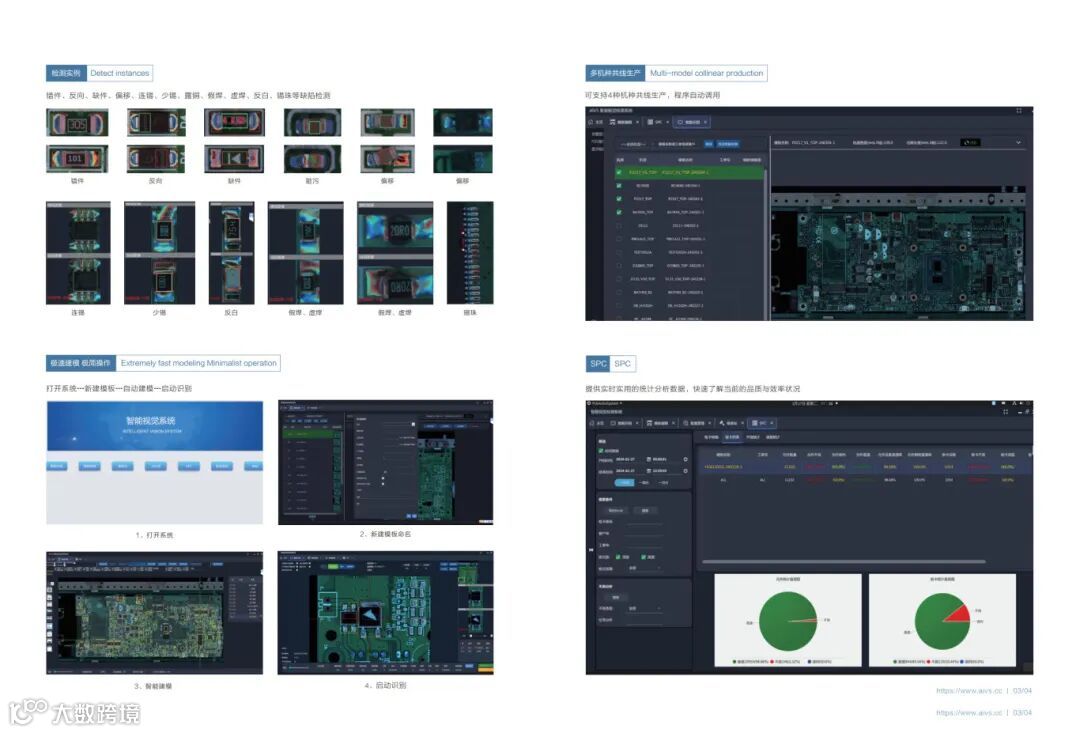Select the underlined active statistics sub-tab

pos(732,437)
